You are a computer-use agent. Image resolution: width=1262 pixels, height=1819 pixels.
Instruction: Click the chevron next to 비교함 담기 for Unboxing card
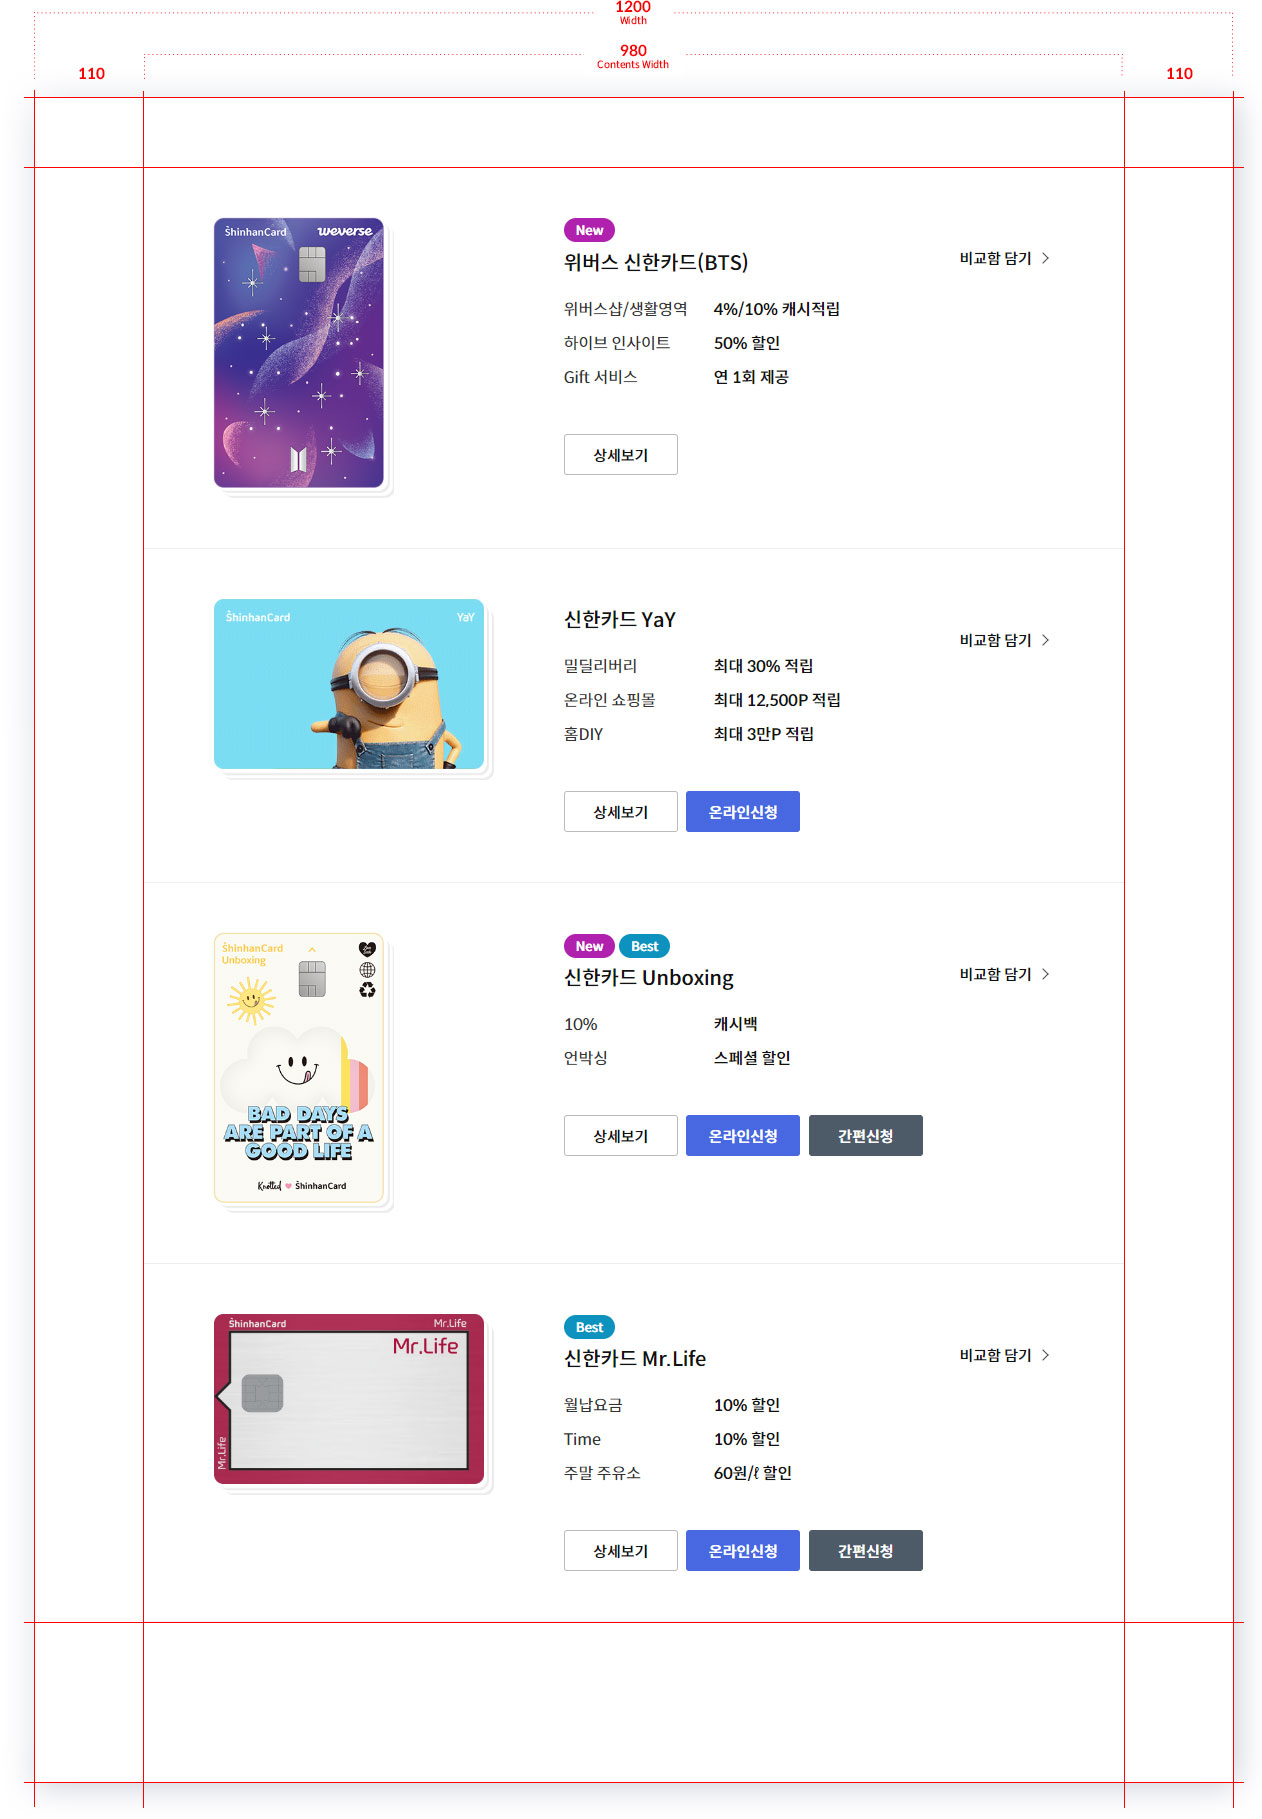coord(1045,974)
